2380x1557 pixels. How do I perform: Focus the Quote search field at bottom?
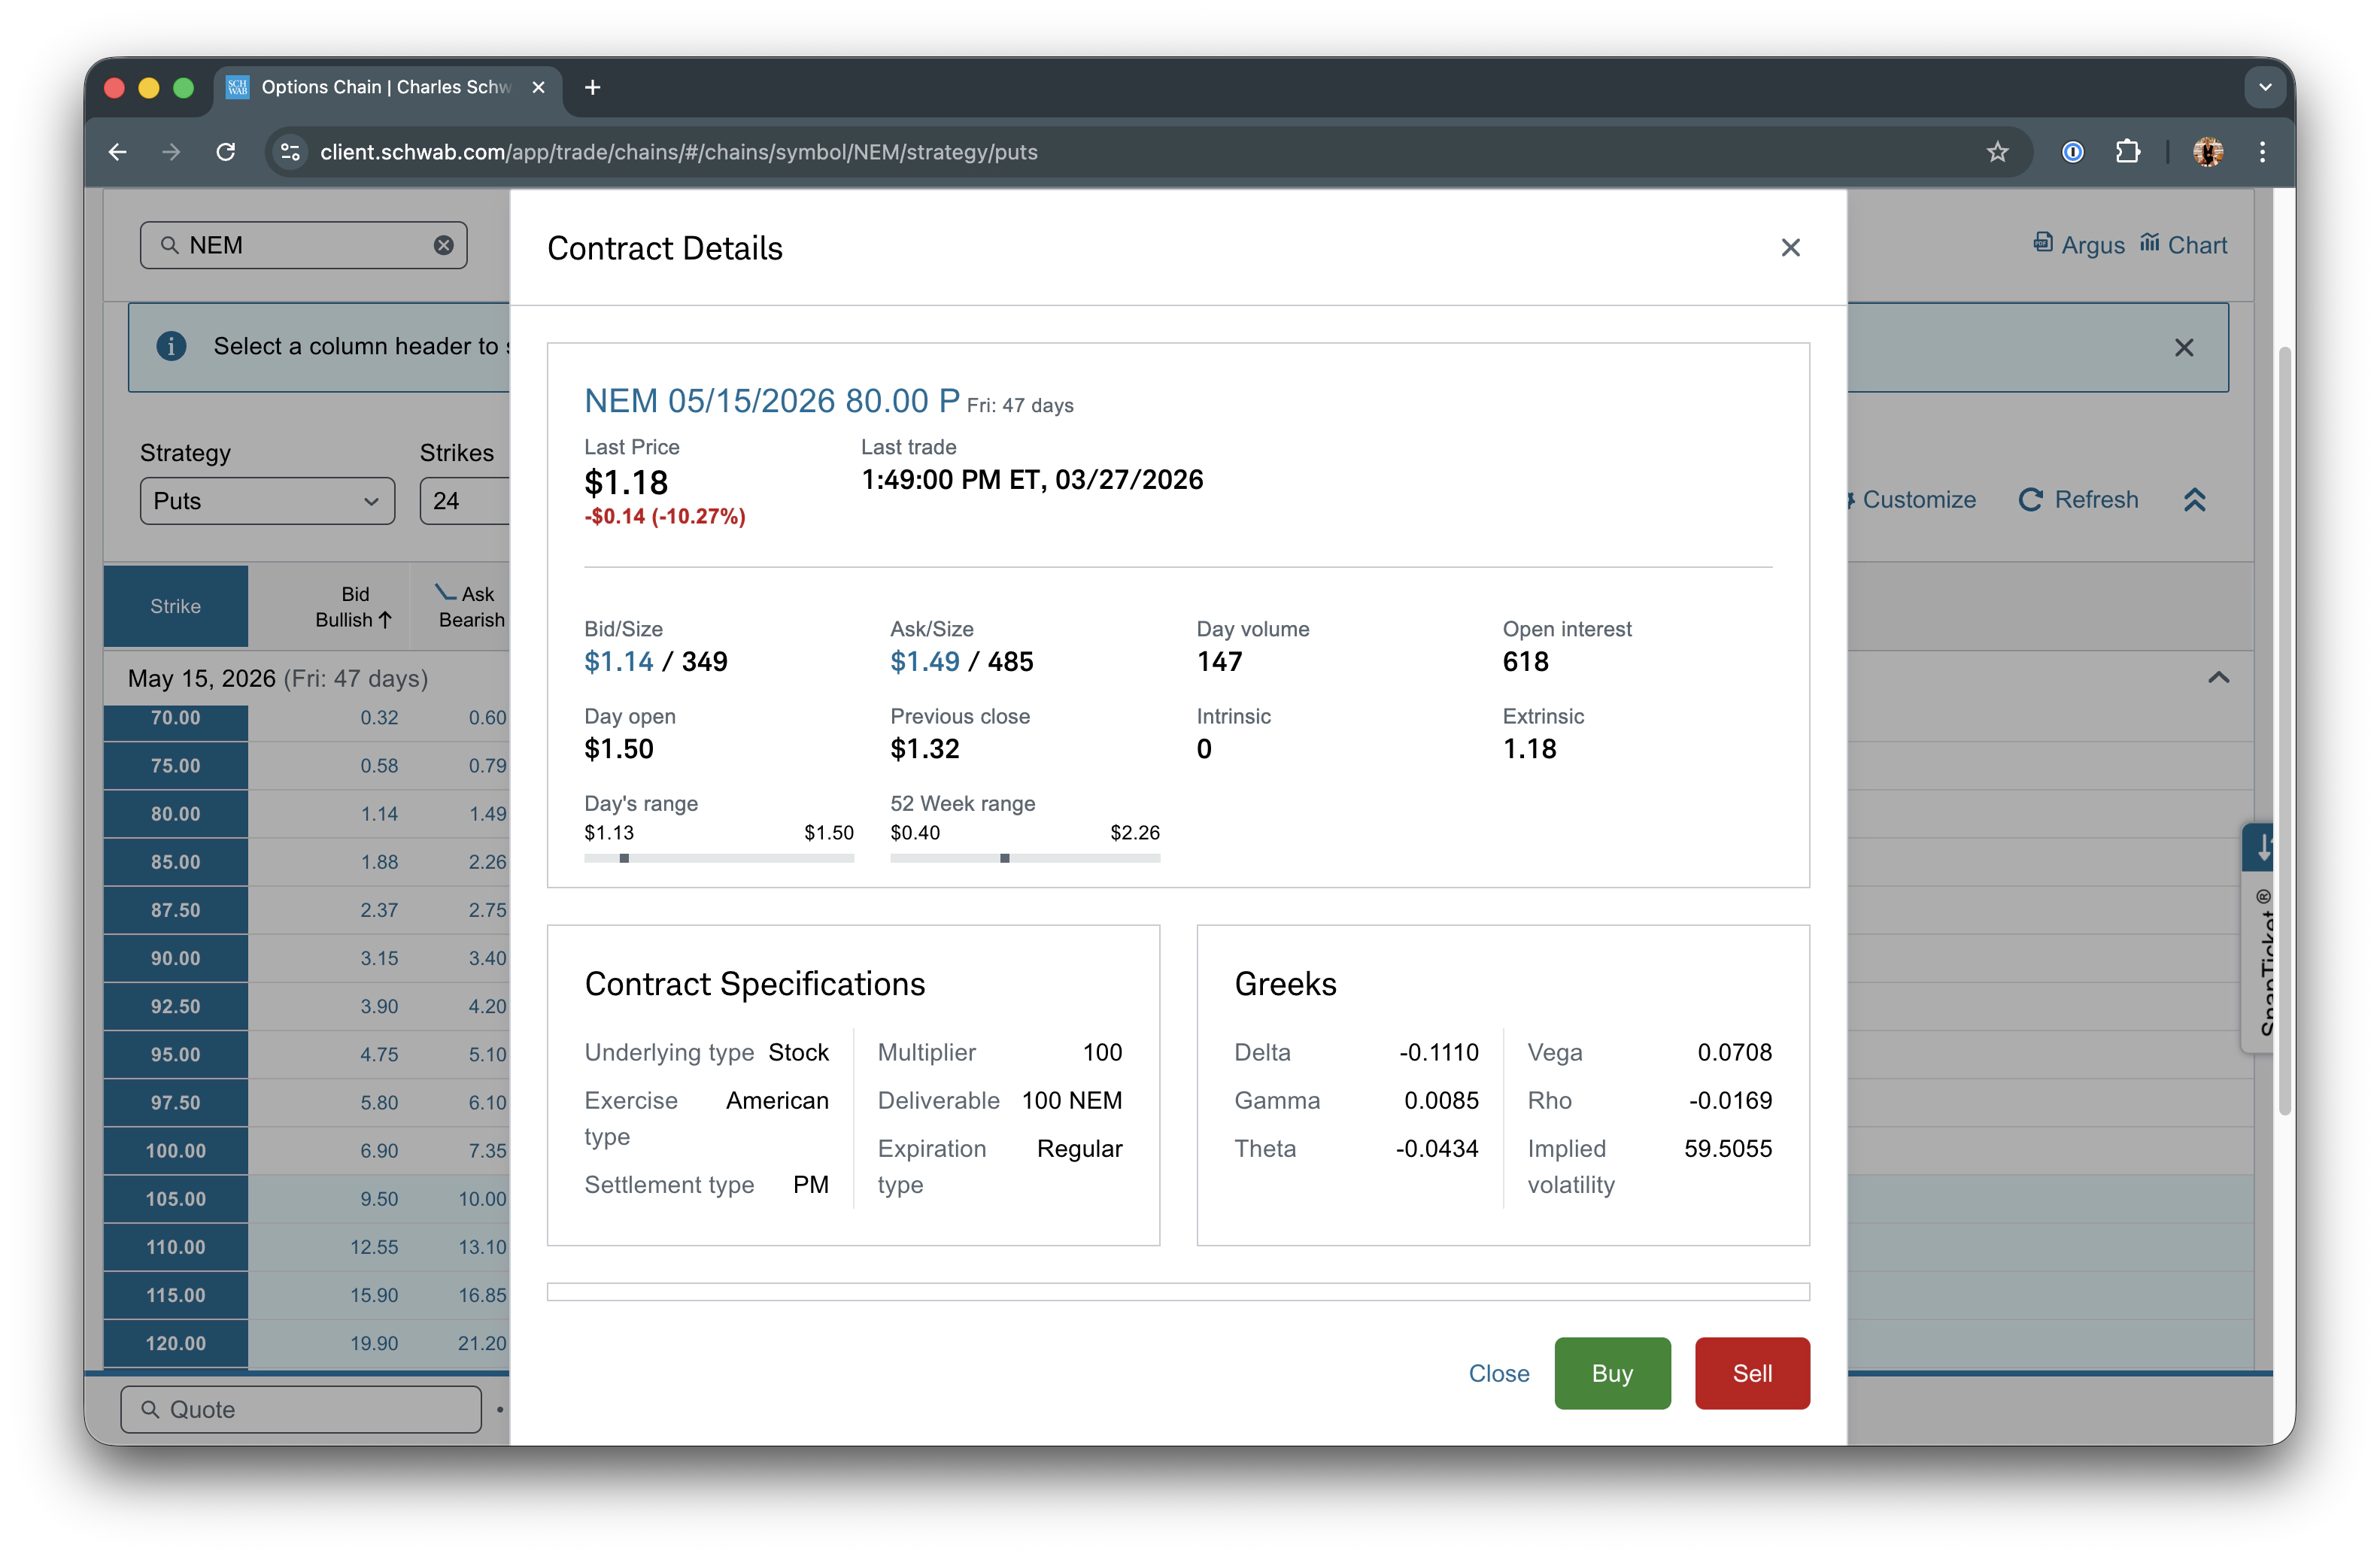click(x=301, y=1409)
